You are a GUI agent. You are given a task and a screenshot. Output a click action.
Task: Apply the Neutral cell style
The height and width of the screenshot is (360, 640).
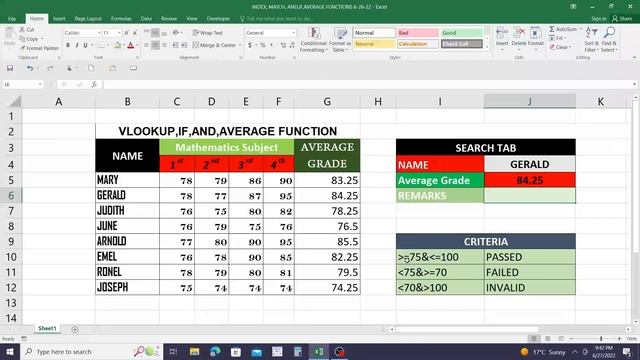(x=374, y=44)
